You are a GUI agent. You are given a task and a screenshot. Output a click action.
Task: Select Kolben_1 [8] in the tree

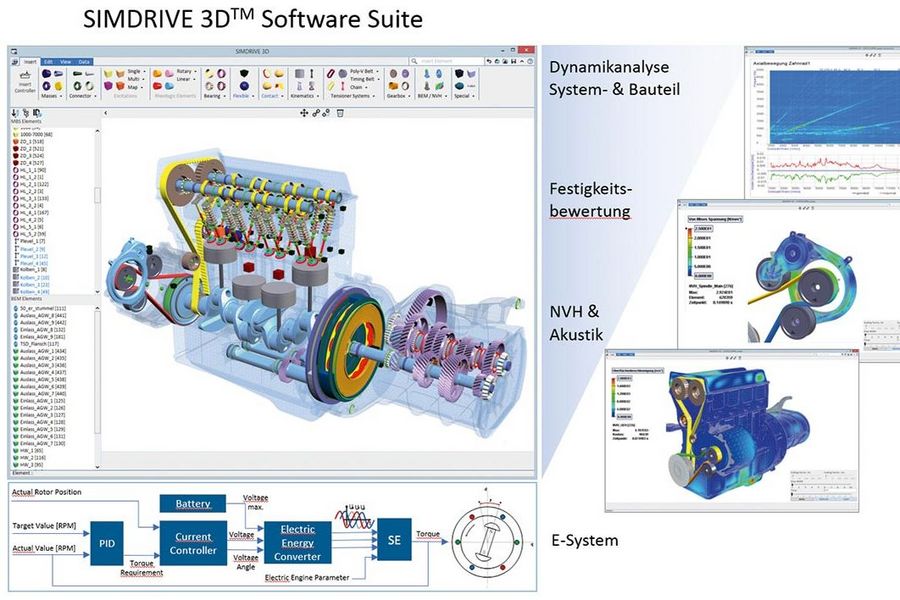point(30,269)
